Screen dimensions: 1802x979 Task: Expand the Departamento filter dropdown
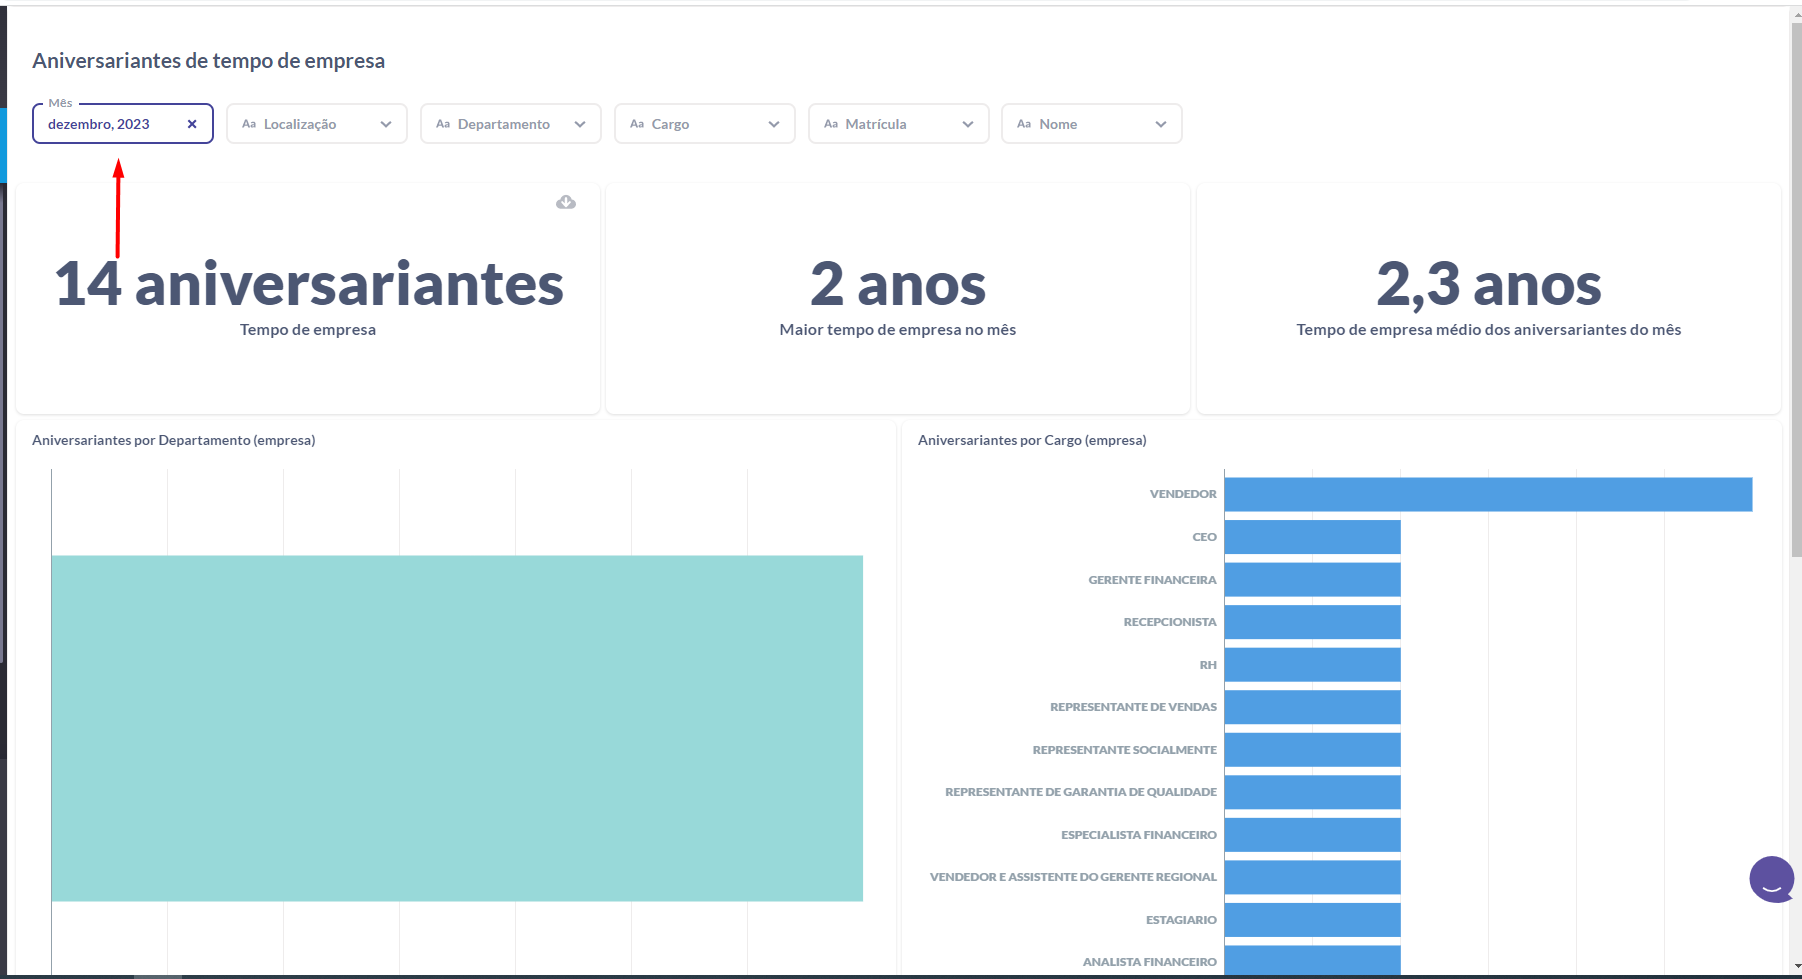coord(511,124)
